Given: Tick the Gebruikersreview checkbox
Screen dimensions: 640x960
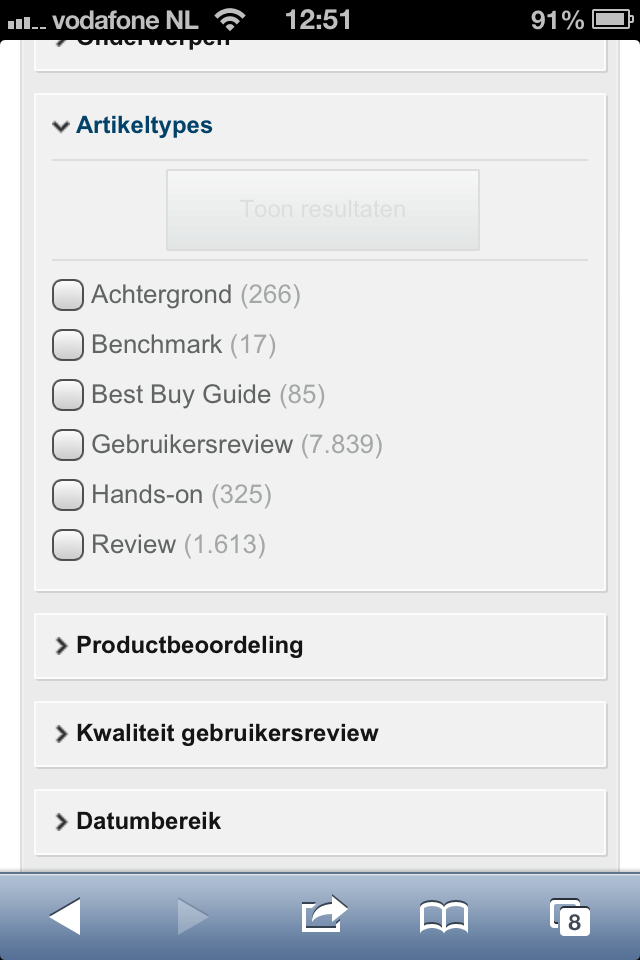Looking at the screenshot, I should point(68,444).
